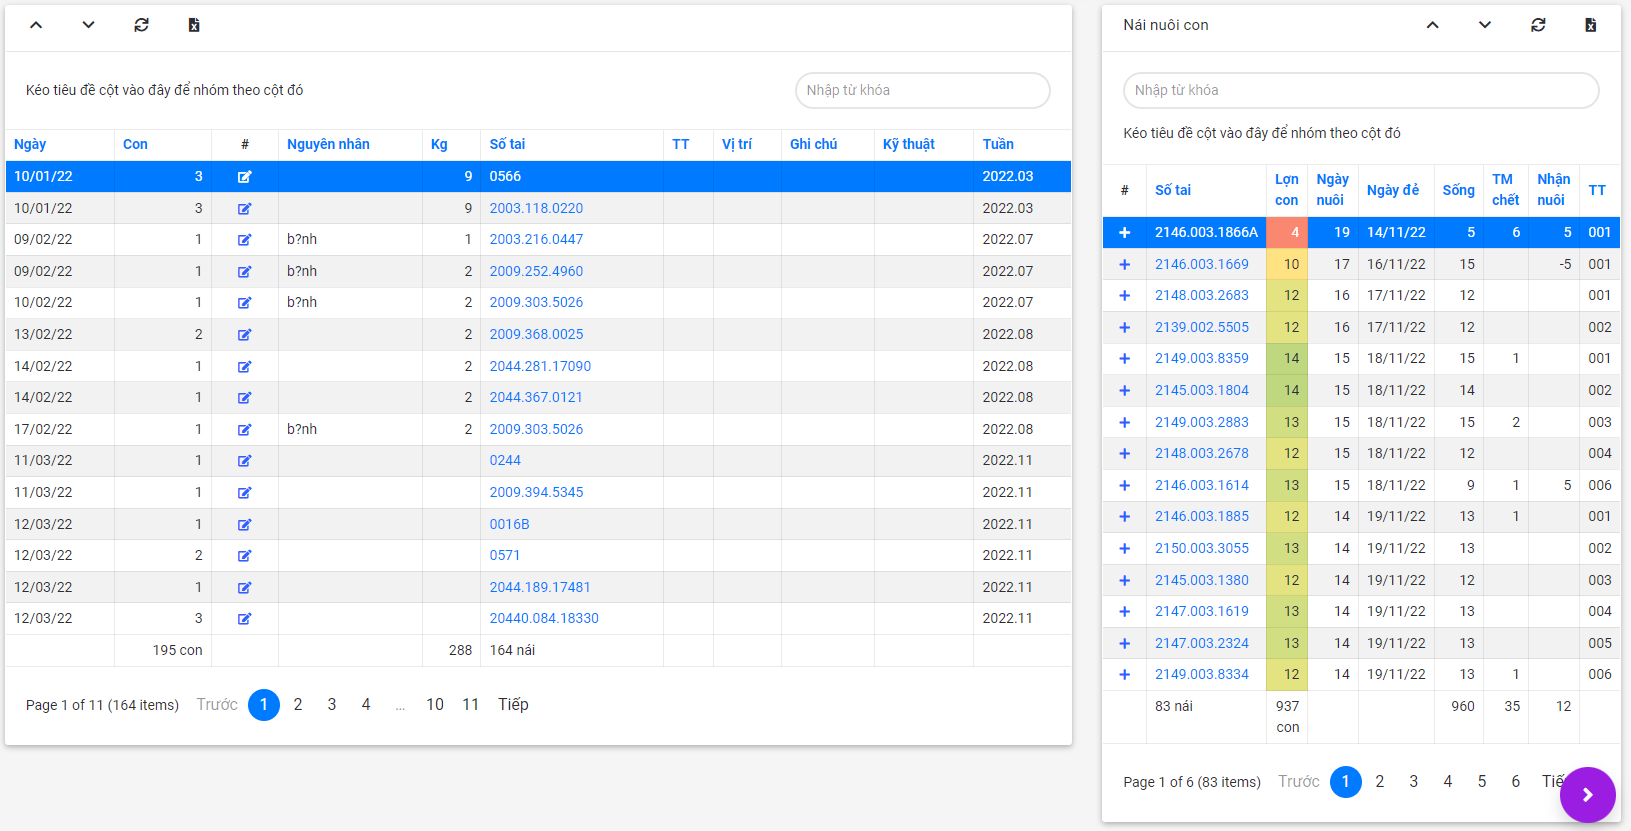This screenshot has width=1631, height=831.
Task: Expand details for sow 2146.003.1669
Action: pos(1125,264)
